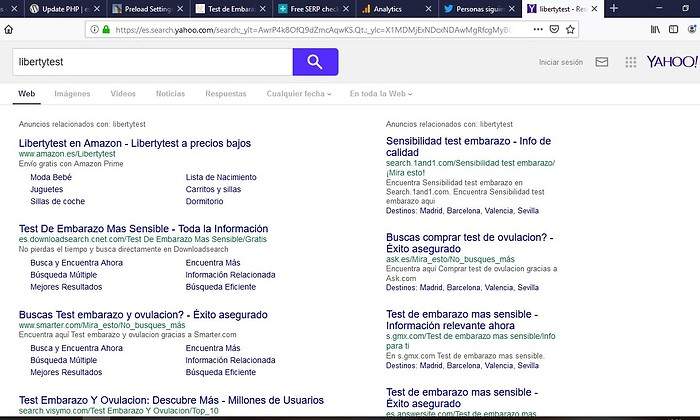This screenshot has width=700, height=420.
Task: Click the libertytest search input field
Action: click(x=153, y=62)
